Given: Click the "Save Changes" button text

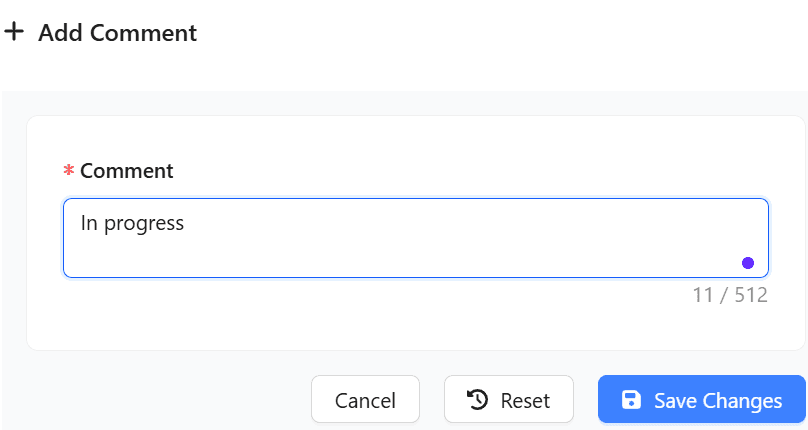Looking at the screenshot, I should (x=718, y=401).
